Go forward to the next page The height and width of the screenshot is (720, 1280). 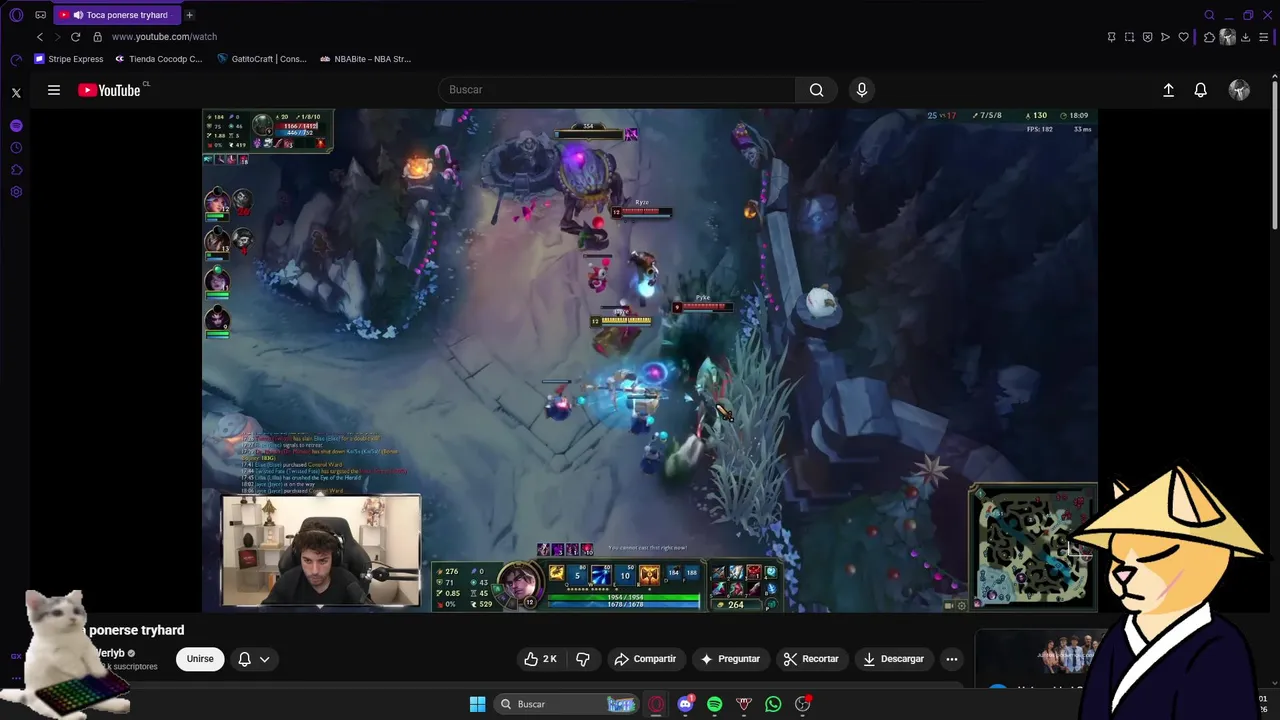(x=57, y=37)
